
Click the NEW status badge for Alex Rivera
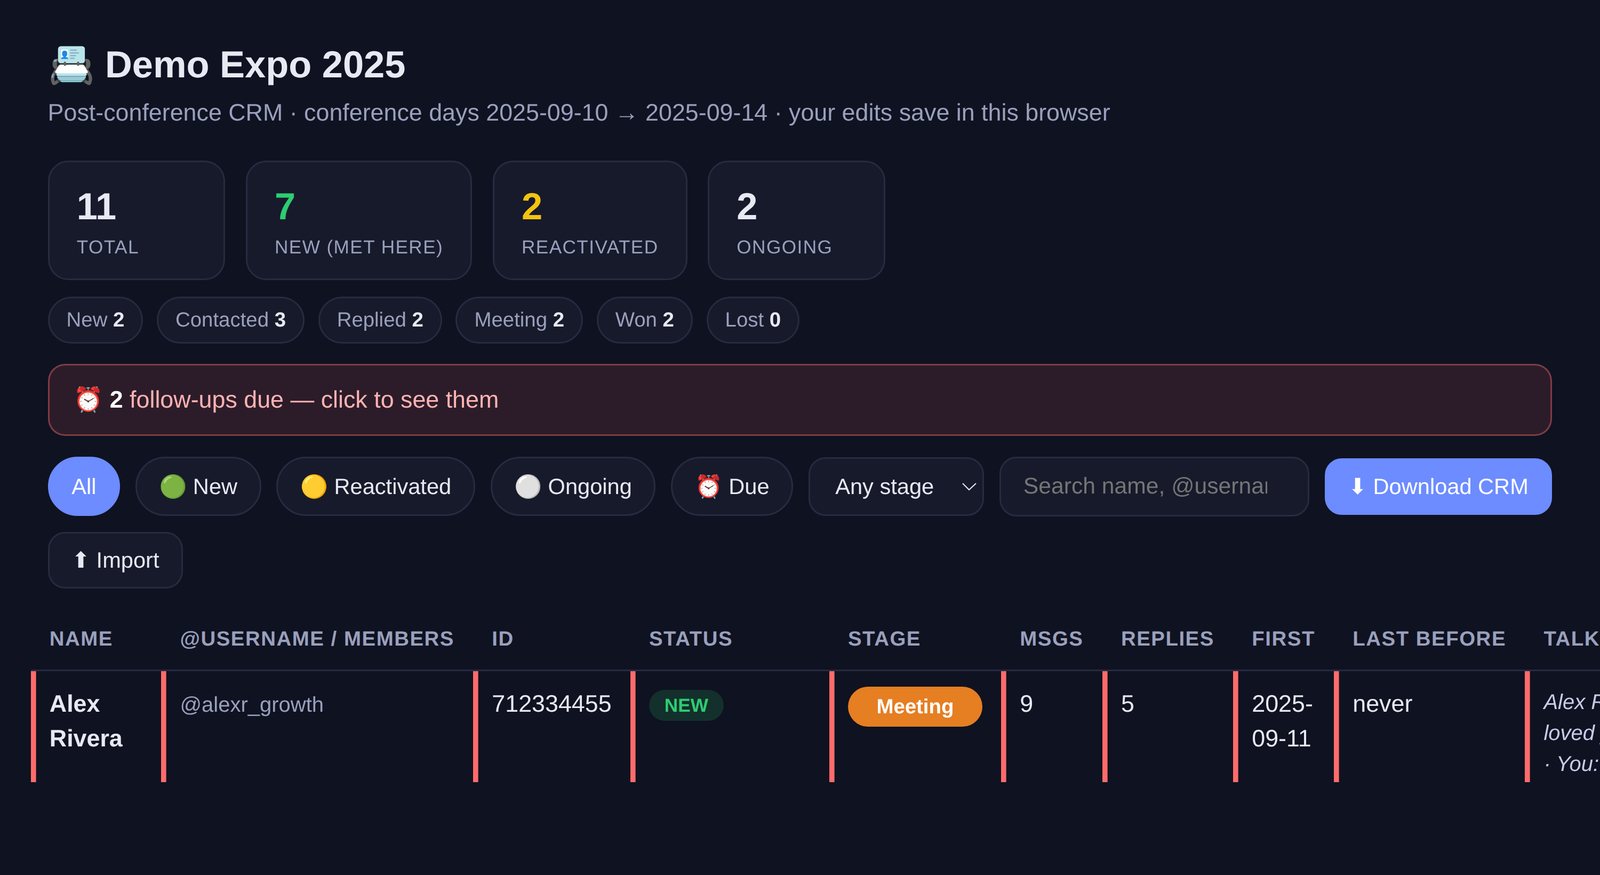click(686, 705)
